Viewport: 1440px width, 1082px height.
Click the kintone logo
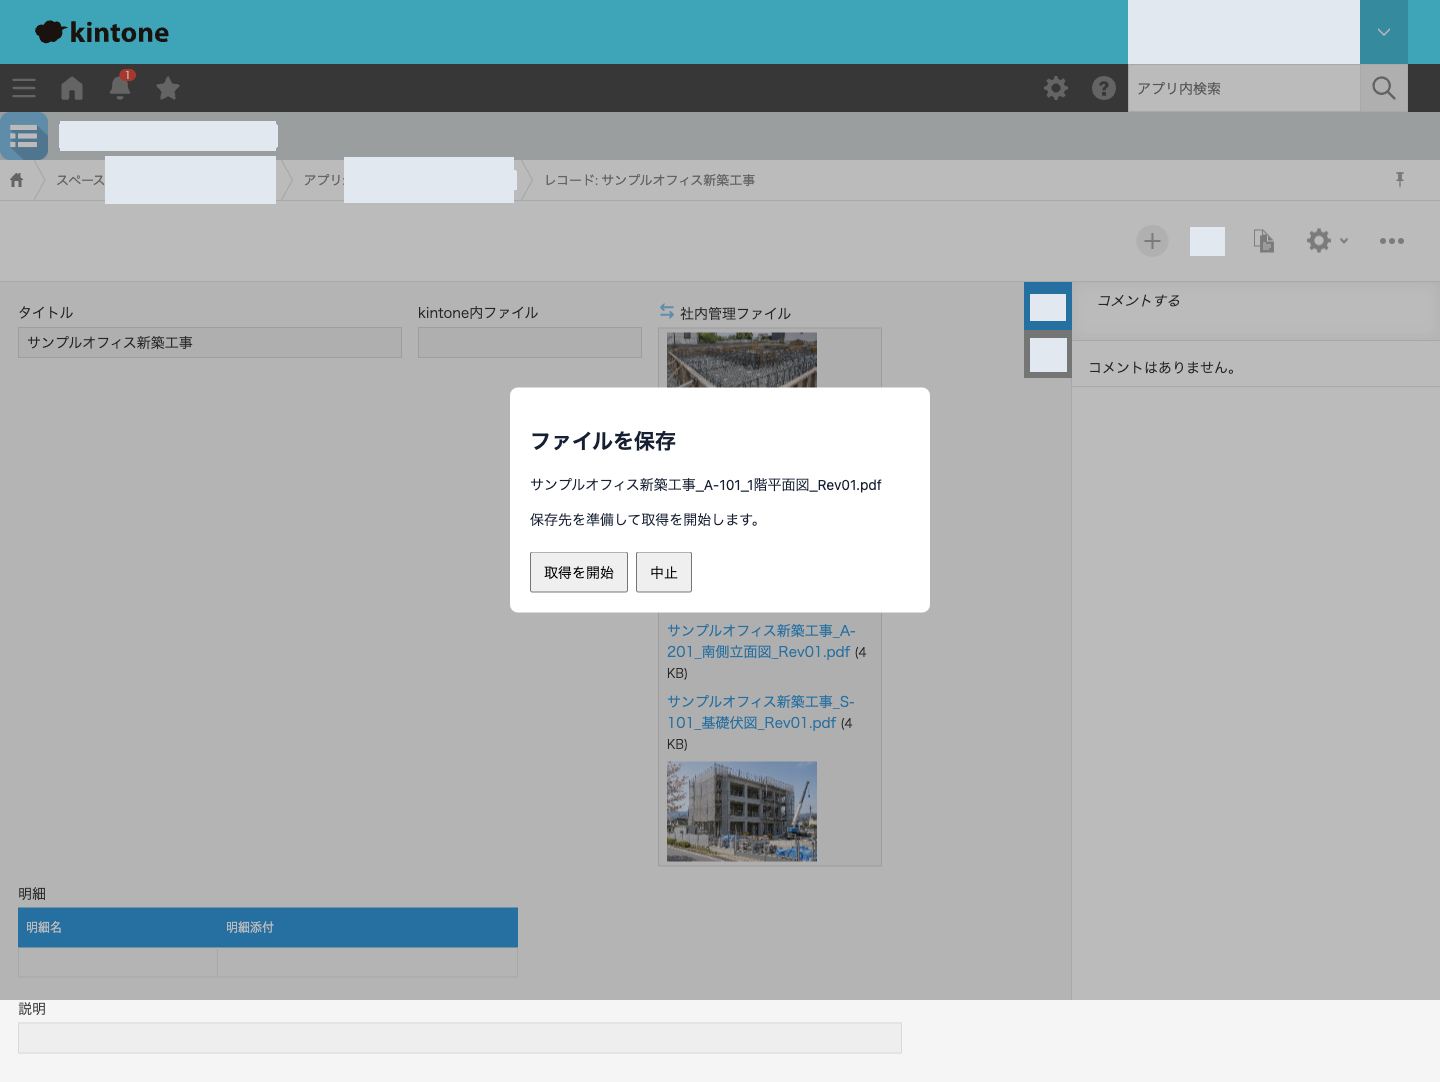click(102, 32)
